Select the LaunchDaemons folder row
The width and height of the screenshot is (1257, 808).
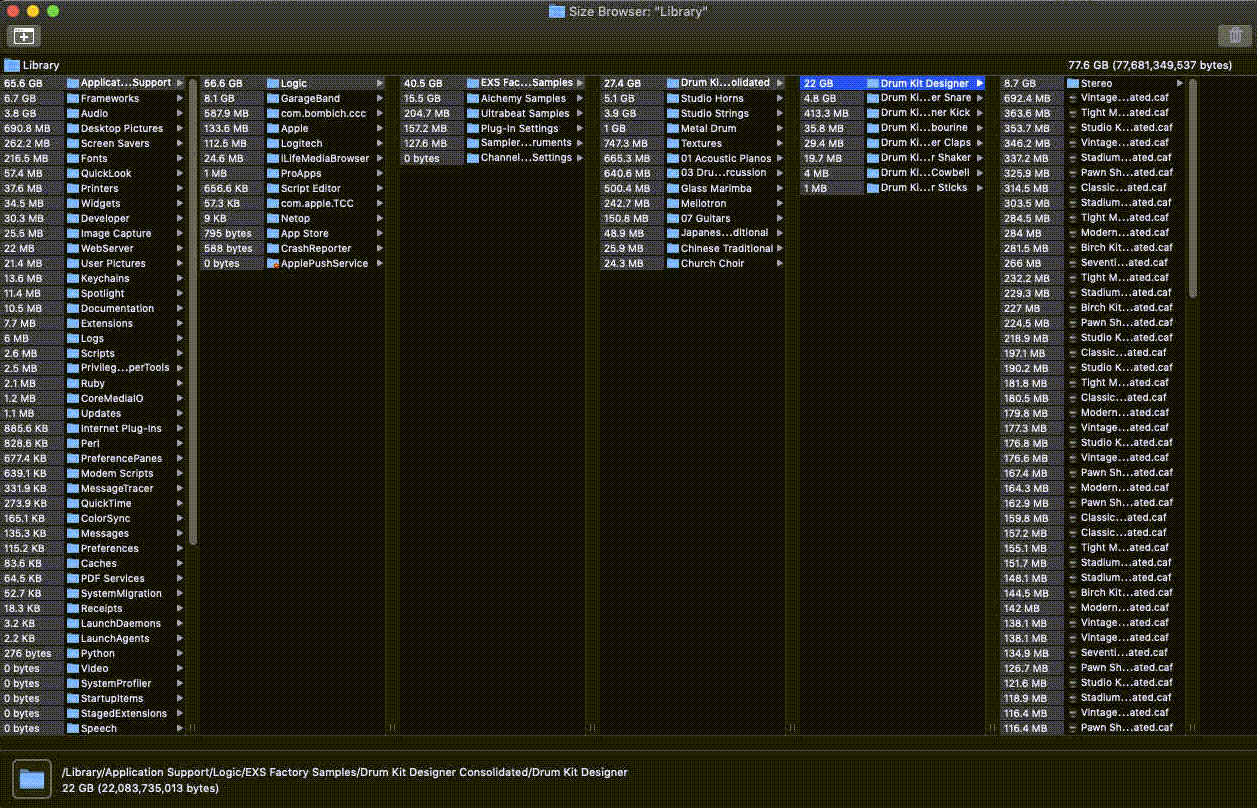click(93, 623)
